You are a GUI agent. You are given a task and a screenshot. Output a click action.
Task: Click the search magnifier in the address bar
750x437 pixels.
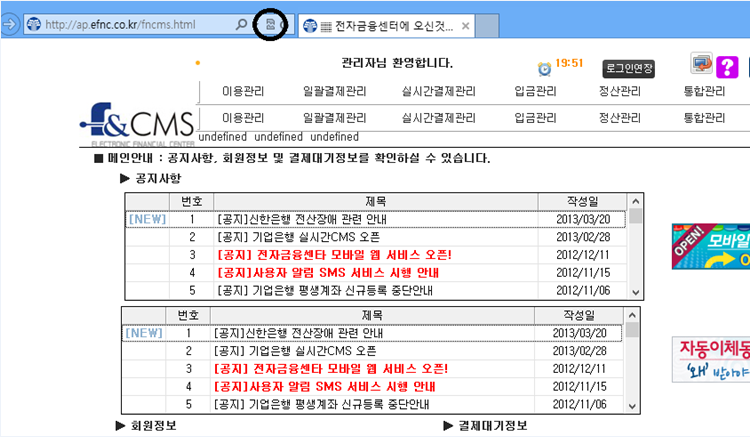point(242,24)
